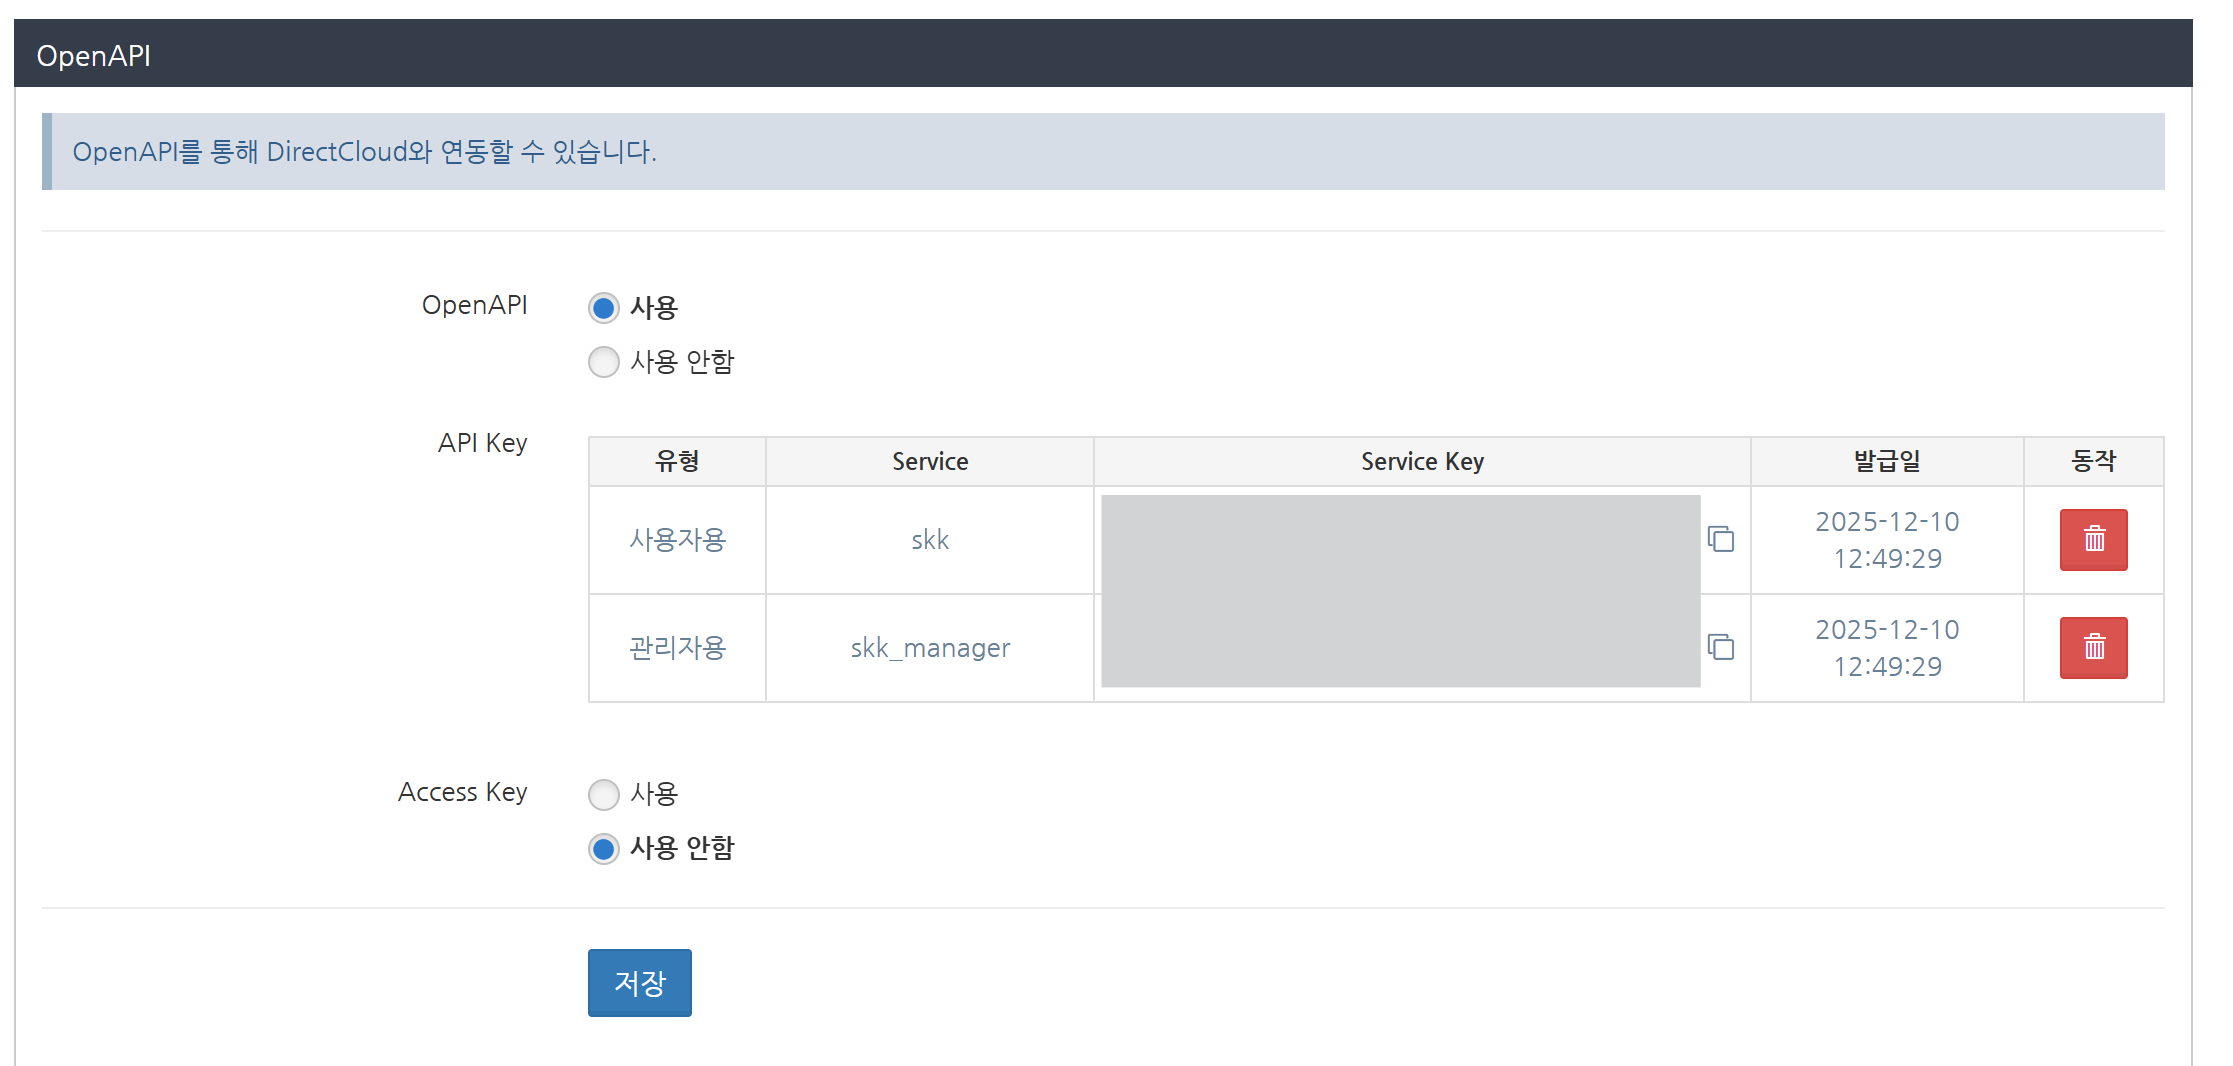Click the OpenAPI panel title bar
Viewport: 2233px width, 1066px height.
[x=94, y=56]
